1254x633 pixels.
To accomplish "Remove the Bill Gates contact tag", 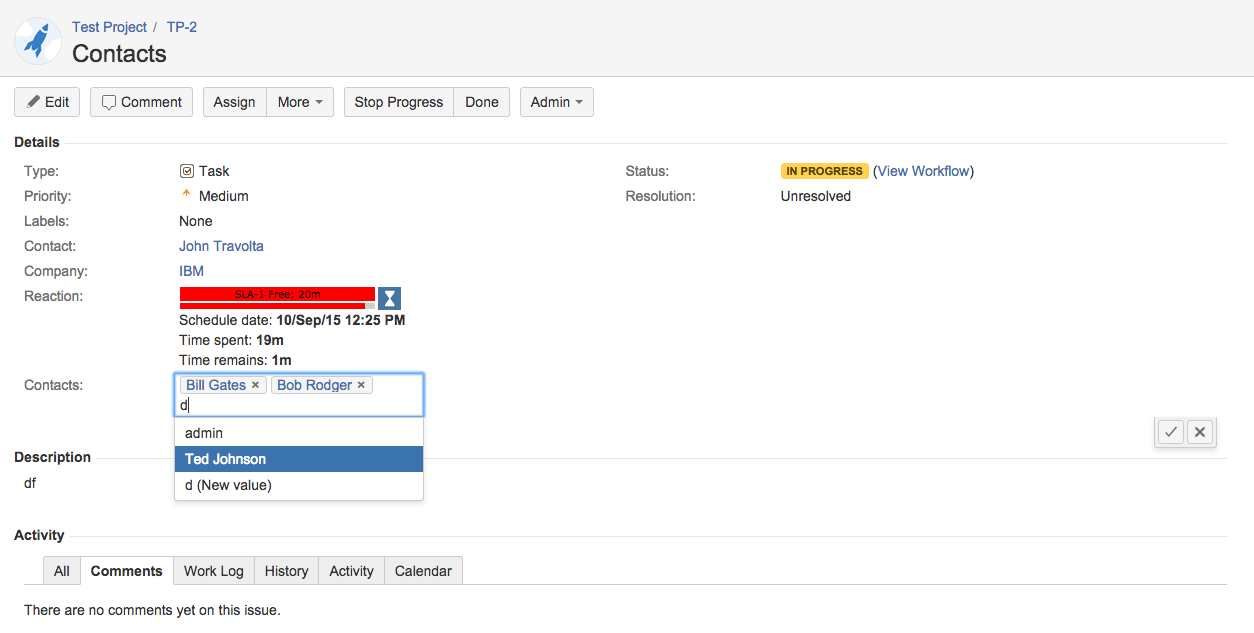I will click(255, 385).
